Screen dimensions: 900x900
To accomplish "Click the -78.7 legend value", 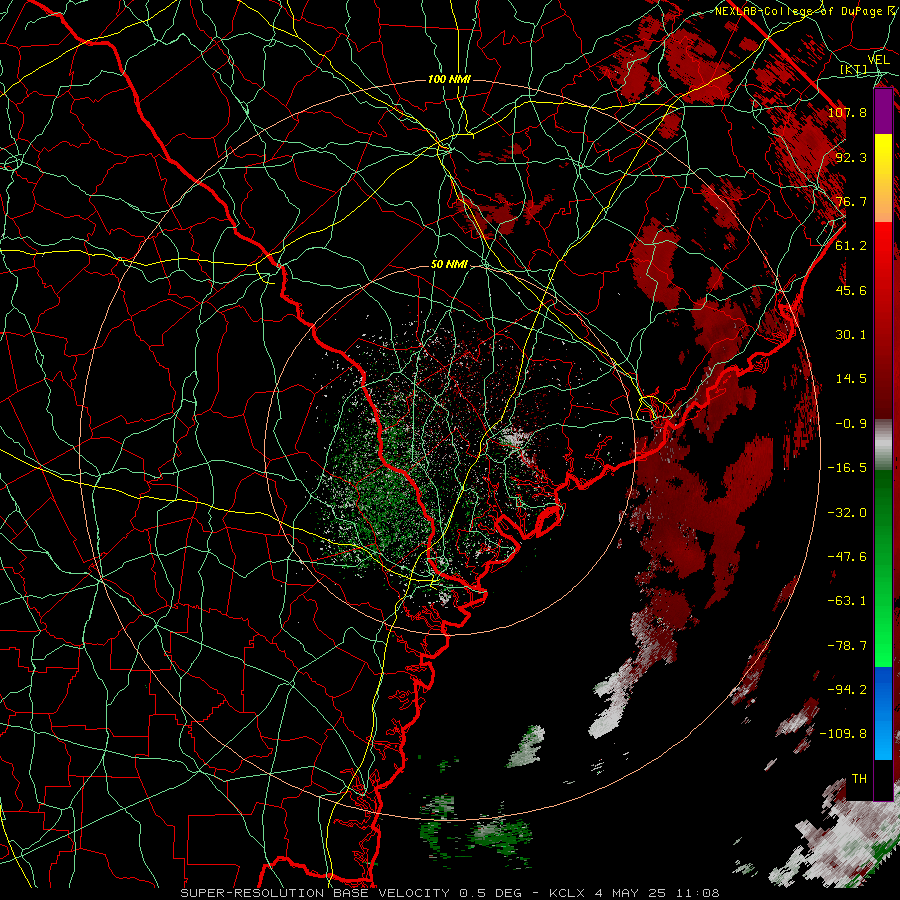I will 847,646.
